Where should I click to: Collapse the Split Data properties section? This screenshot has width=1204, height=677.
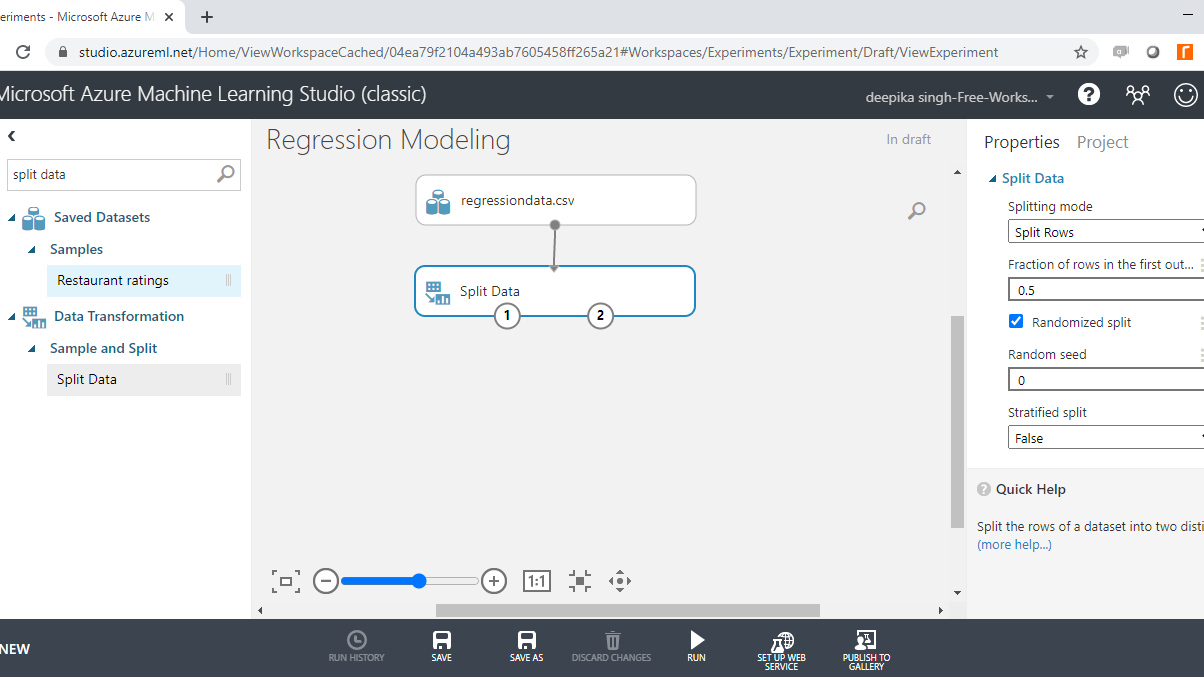point(992,179)
